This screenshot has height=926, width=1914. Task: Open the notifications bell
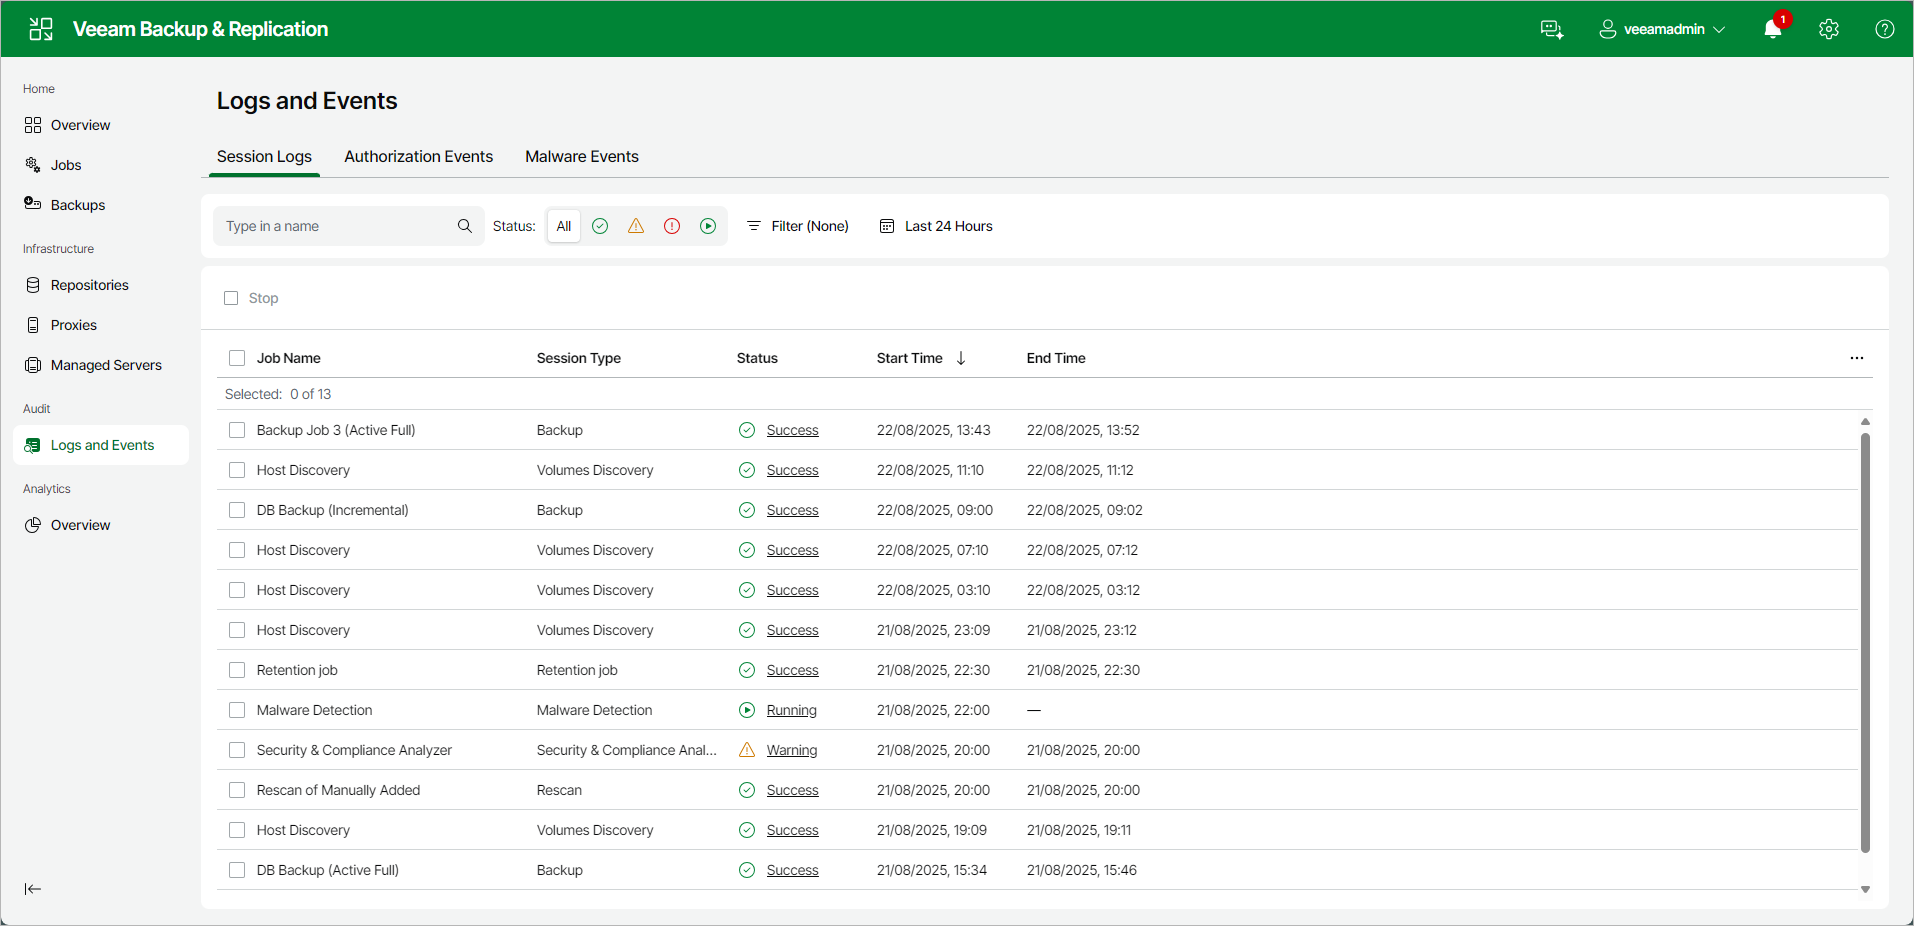(1772, 29)
